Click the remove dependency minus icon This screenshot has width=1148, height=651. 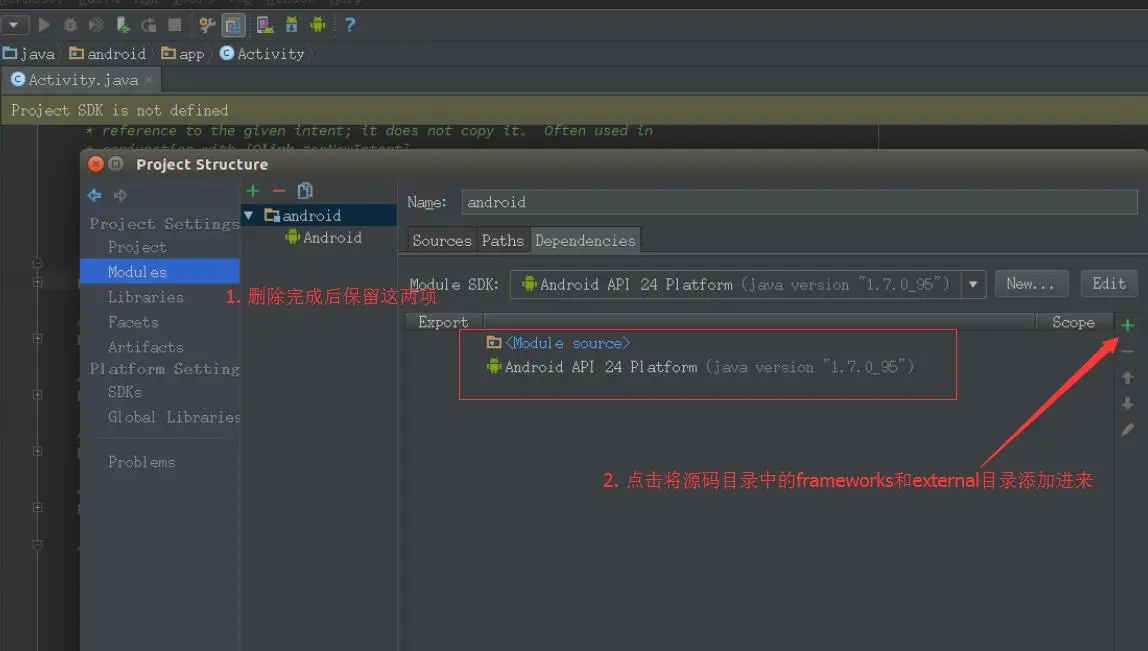pyautogui.click(x=1128, y=351)
